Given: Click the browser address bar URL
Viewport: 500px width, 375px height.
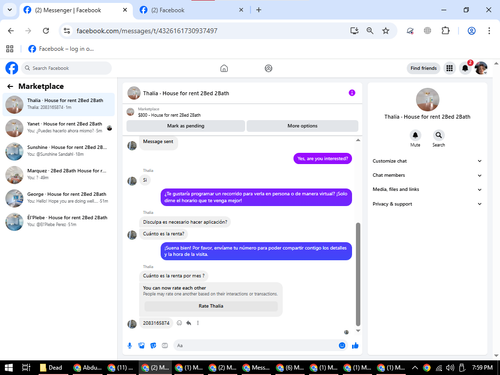Looking at the screenshot, I should point(147,31).
